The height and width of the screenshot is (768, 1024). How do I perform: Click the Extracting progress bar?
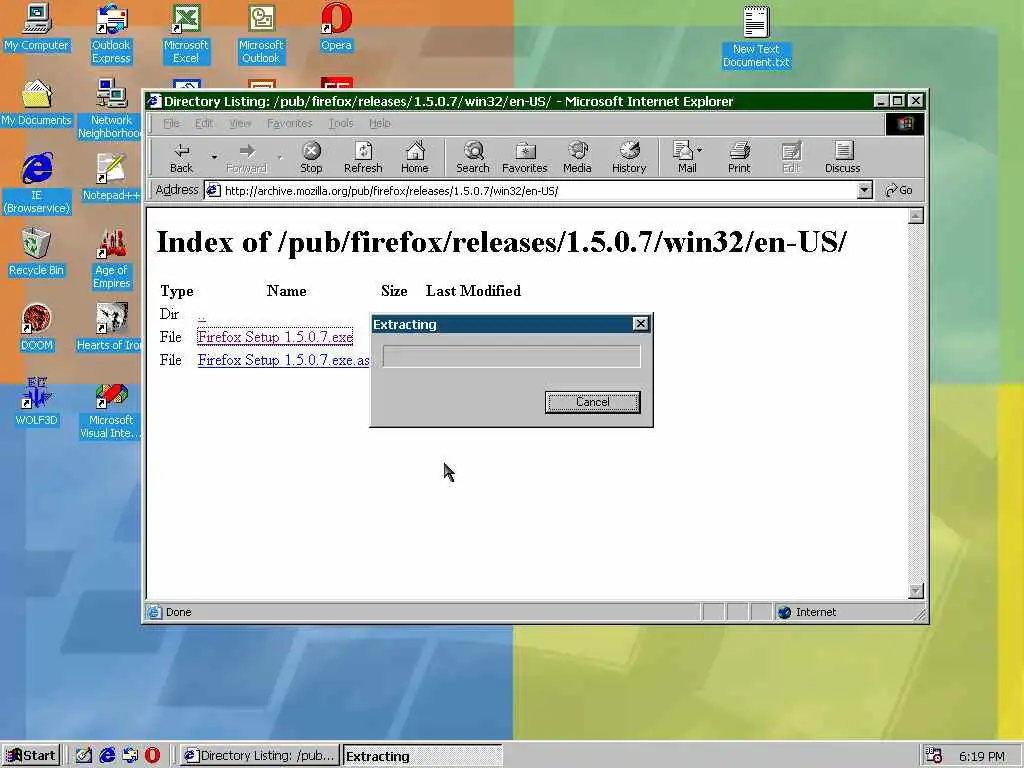click(511, 357)
